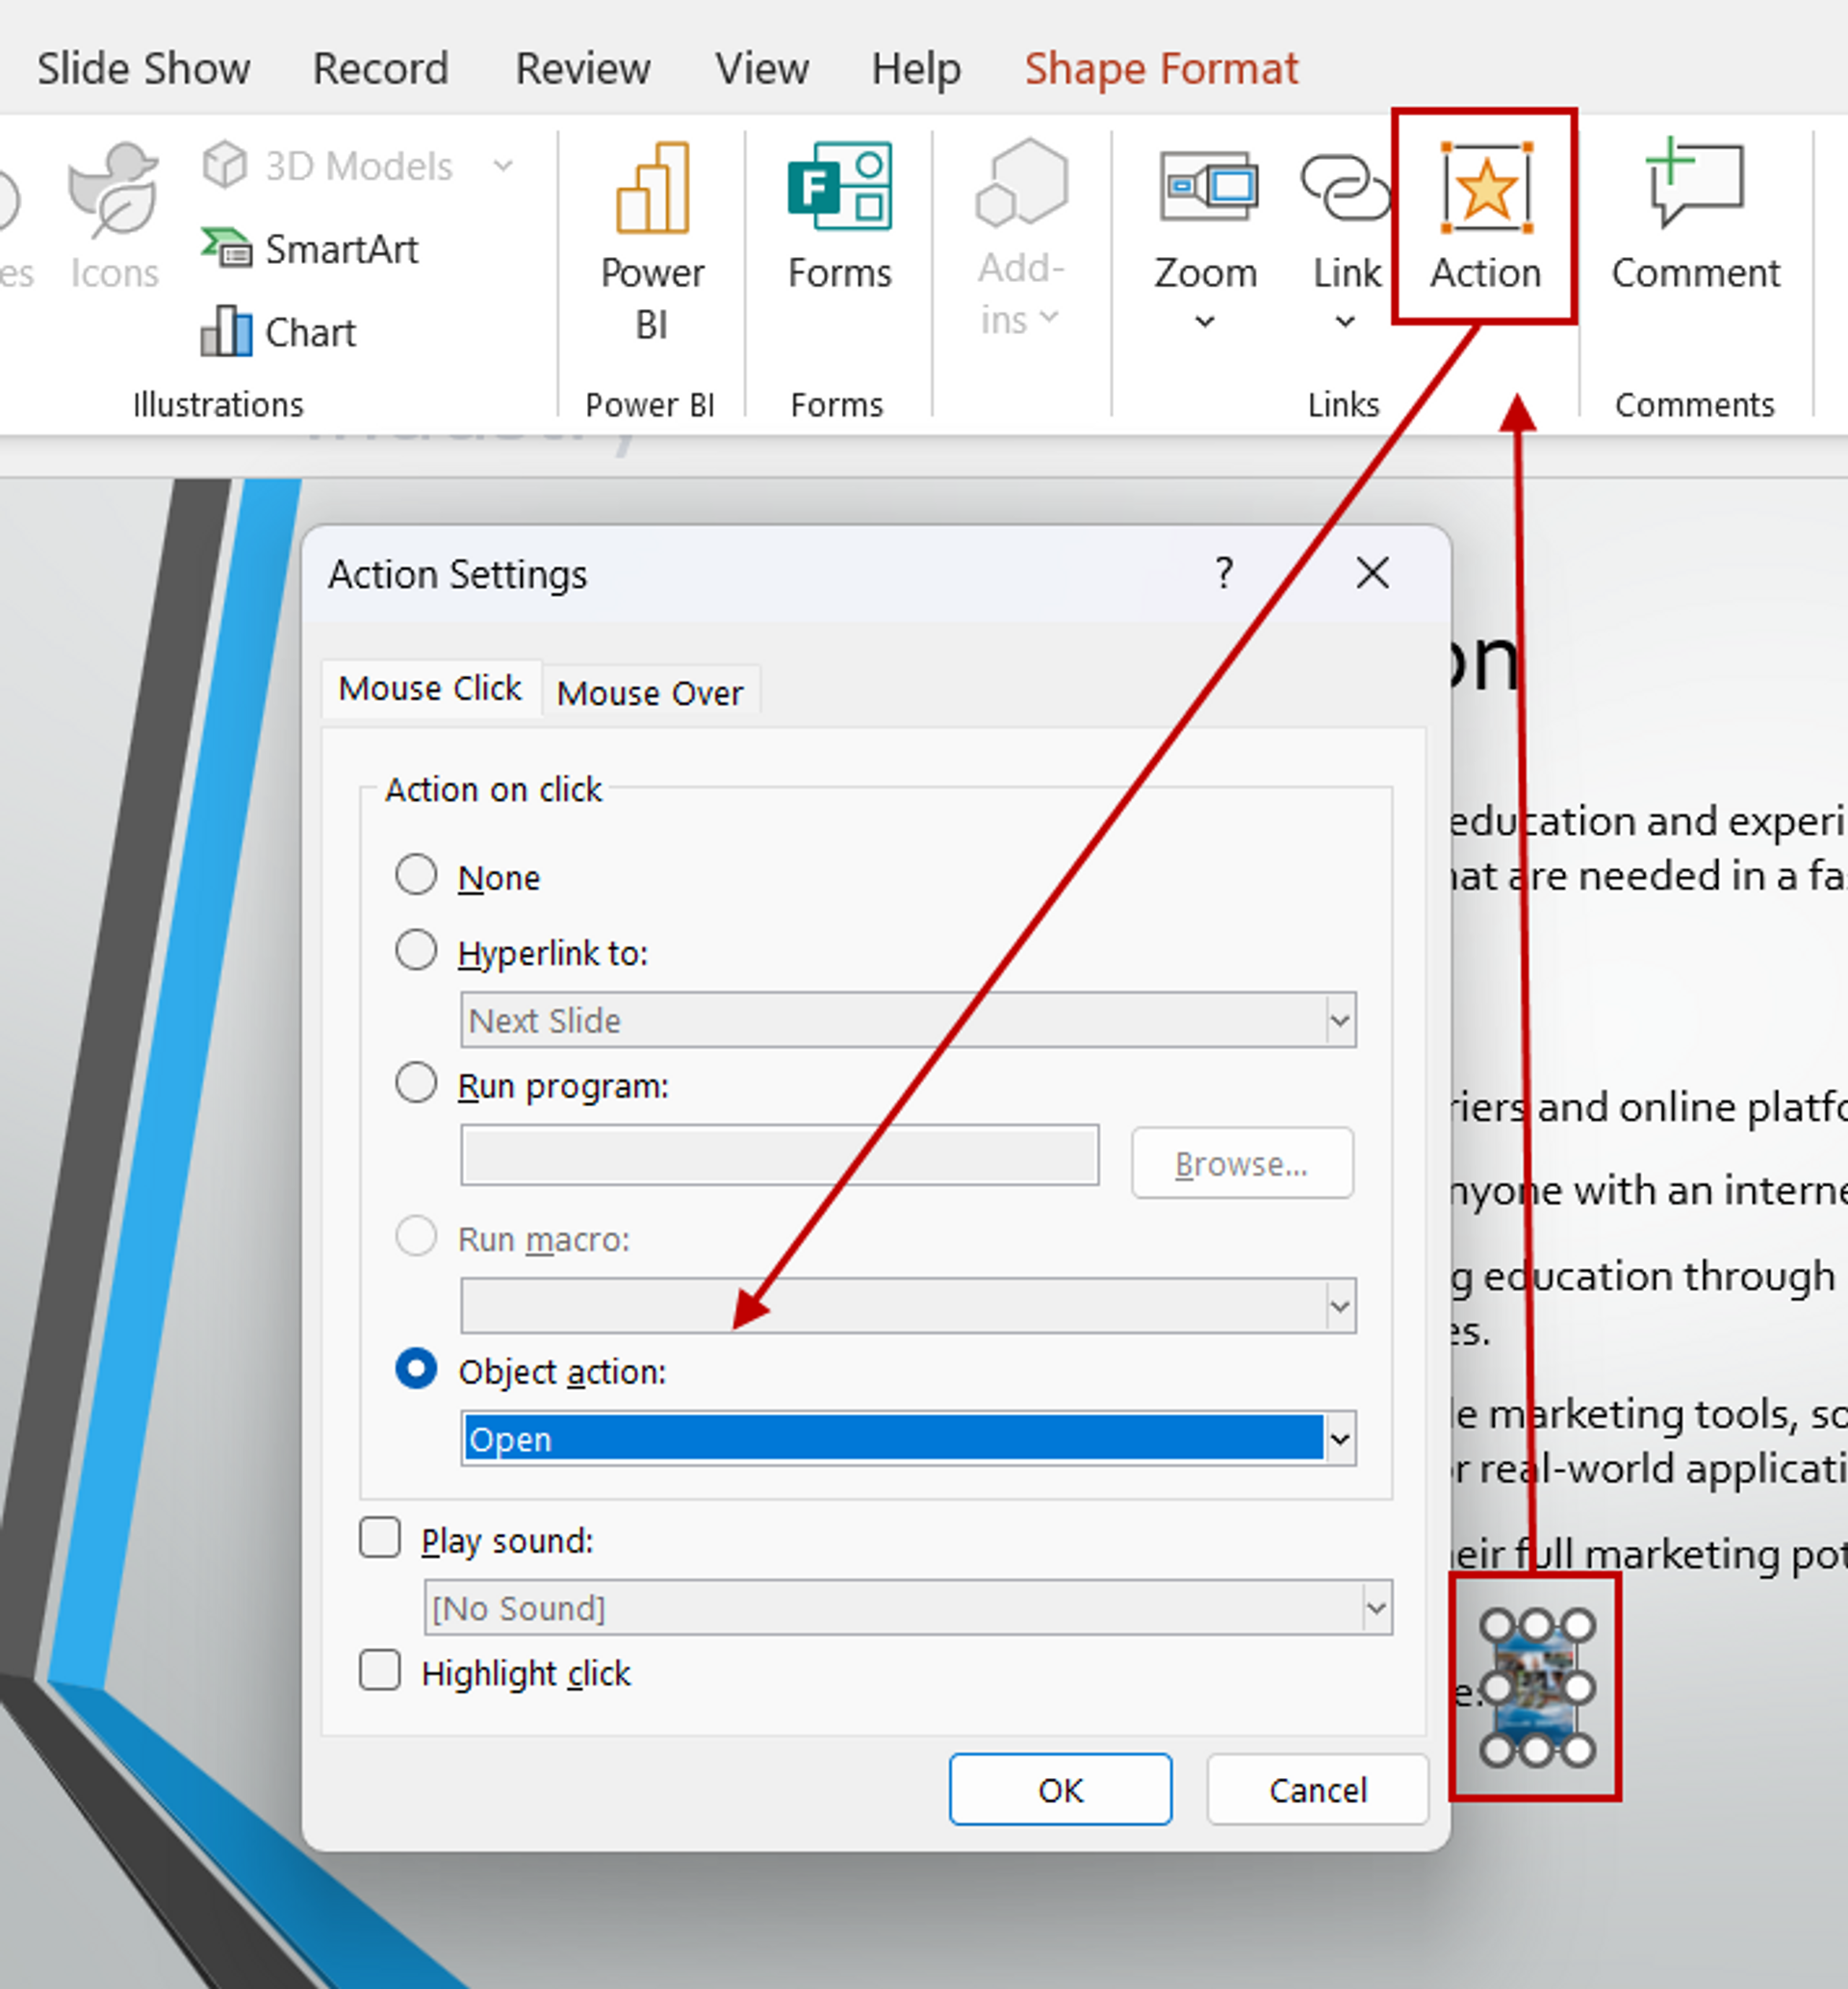1848x1989 pixels.
Task: Switch to the Mouse Over tab
Action: click(x=650, y=692)
